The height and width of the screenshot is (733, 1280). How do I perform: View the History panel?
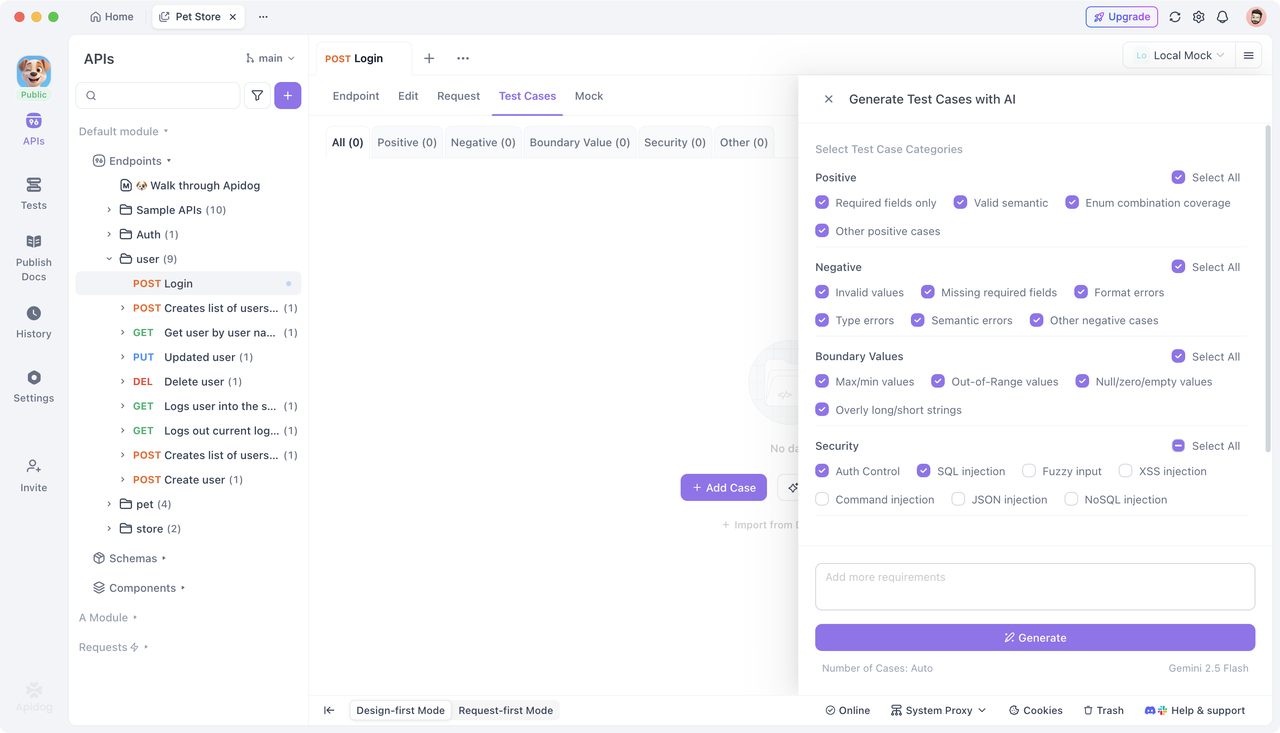pyautogui.click(x=33, y=324)
